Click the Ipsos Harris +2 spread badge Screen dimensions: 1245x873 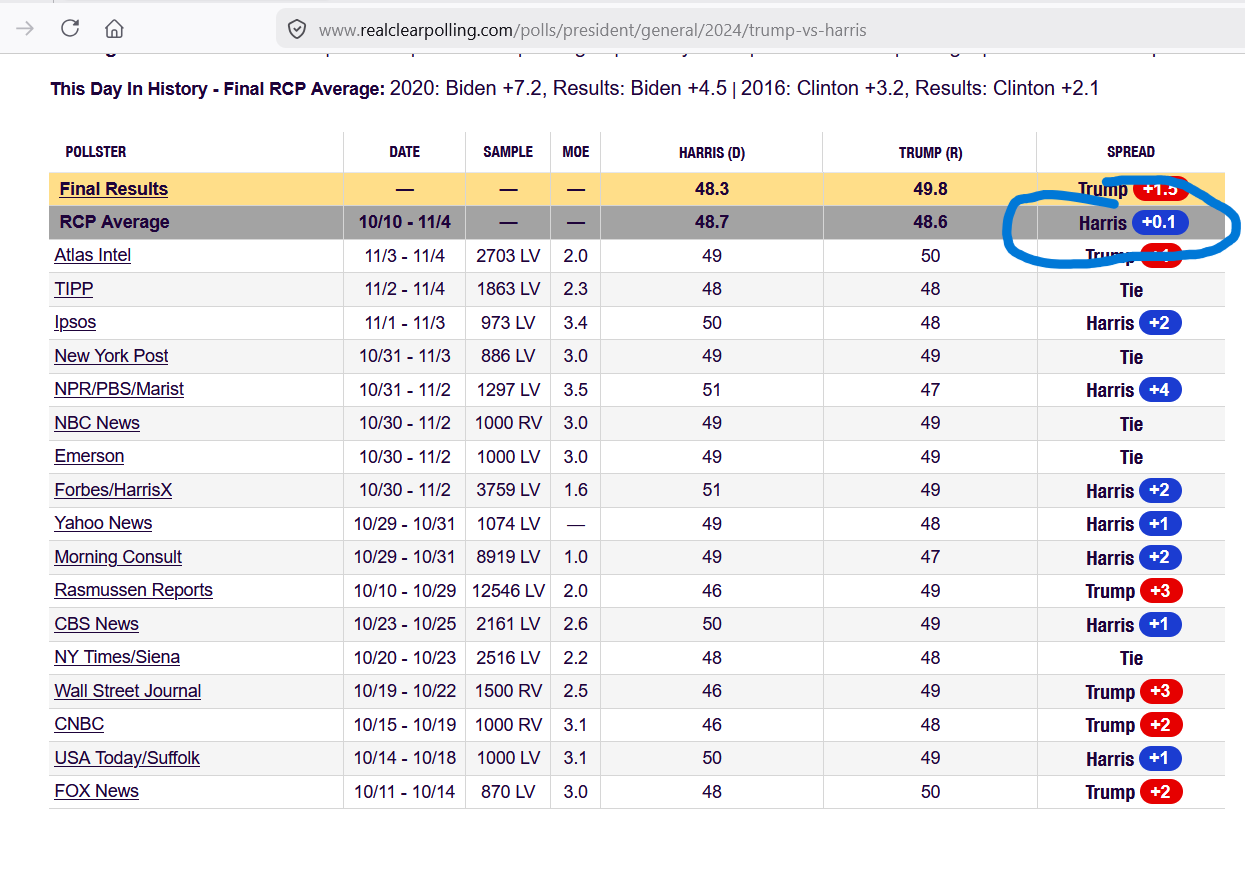point(1160,323)
